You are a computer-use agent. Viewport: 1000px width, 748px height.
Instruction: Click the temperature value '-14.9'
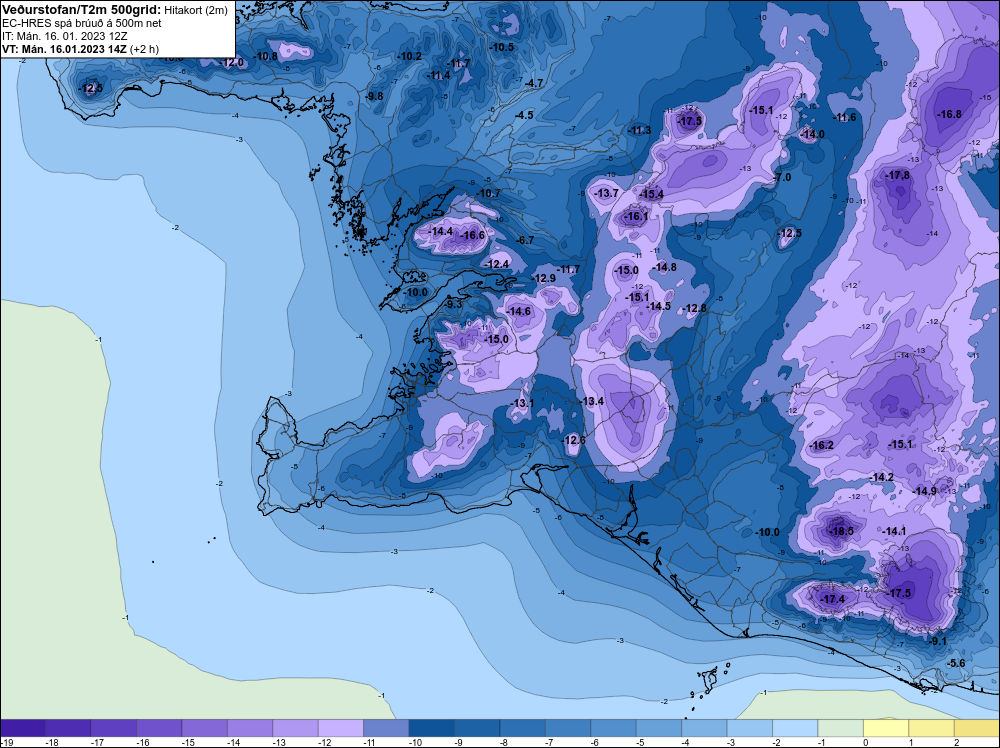(923, 491)
